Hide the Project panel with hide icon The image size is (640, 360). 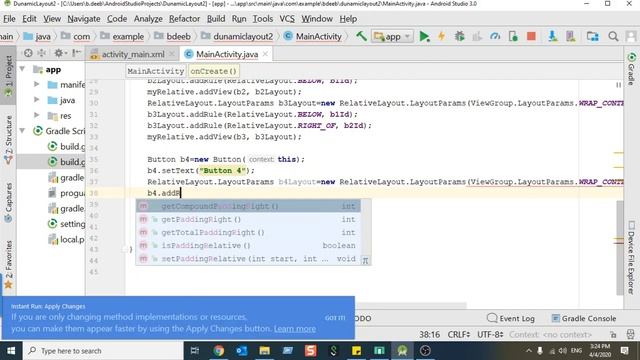click(76, 53)
